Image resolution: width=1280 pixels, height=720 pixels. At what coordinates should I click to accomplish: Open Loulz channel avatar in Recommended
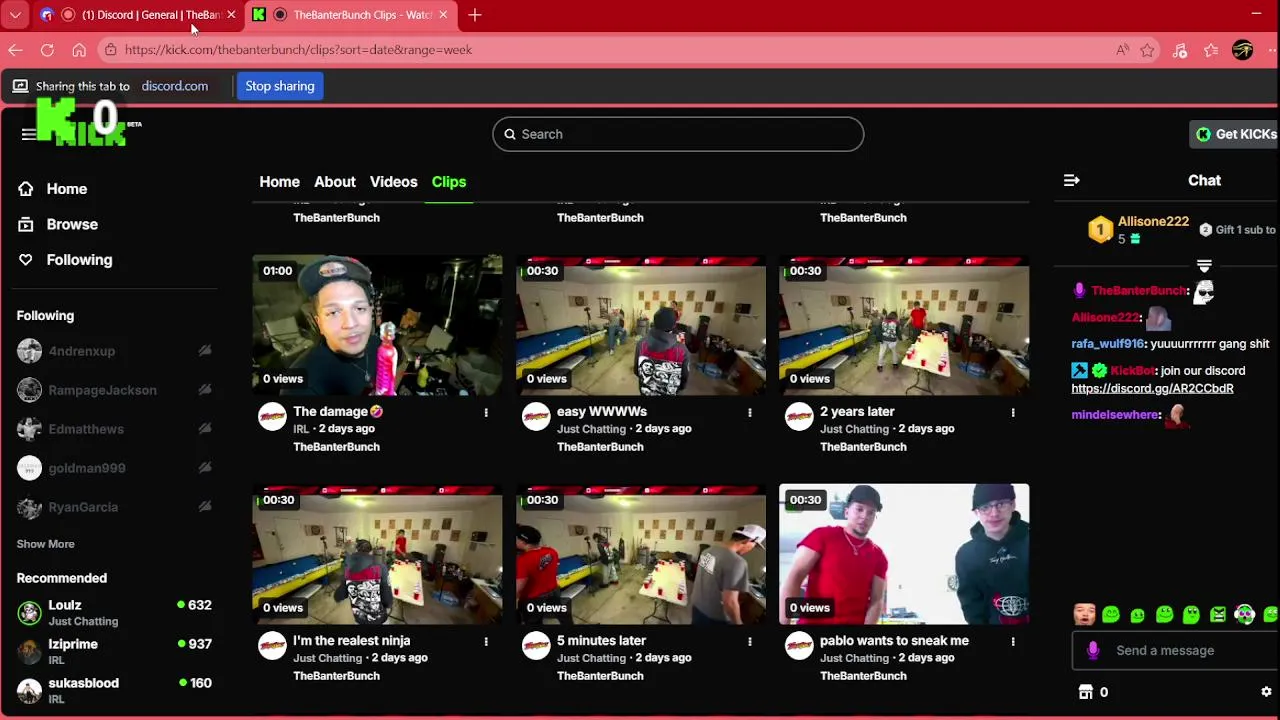[x=30, y=613]
